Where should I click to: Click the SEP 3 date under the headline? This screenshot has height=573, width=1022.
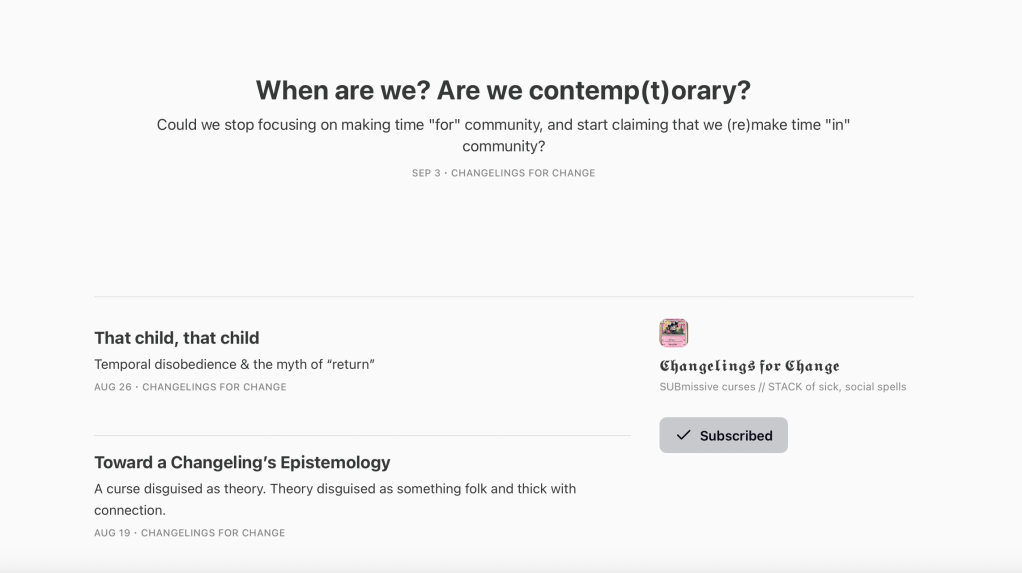426,173
